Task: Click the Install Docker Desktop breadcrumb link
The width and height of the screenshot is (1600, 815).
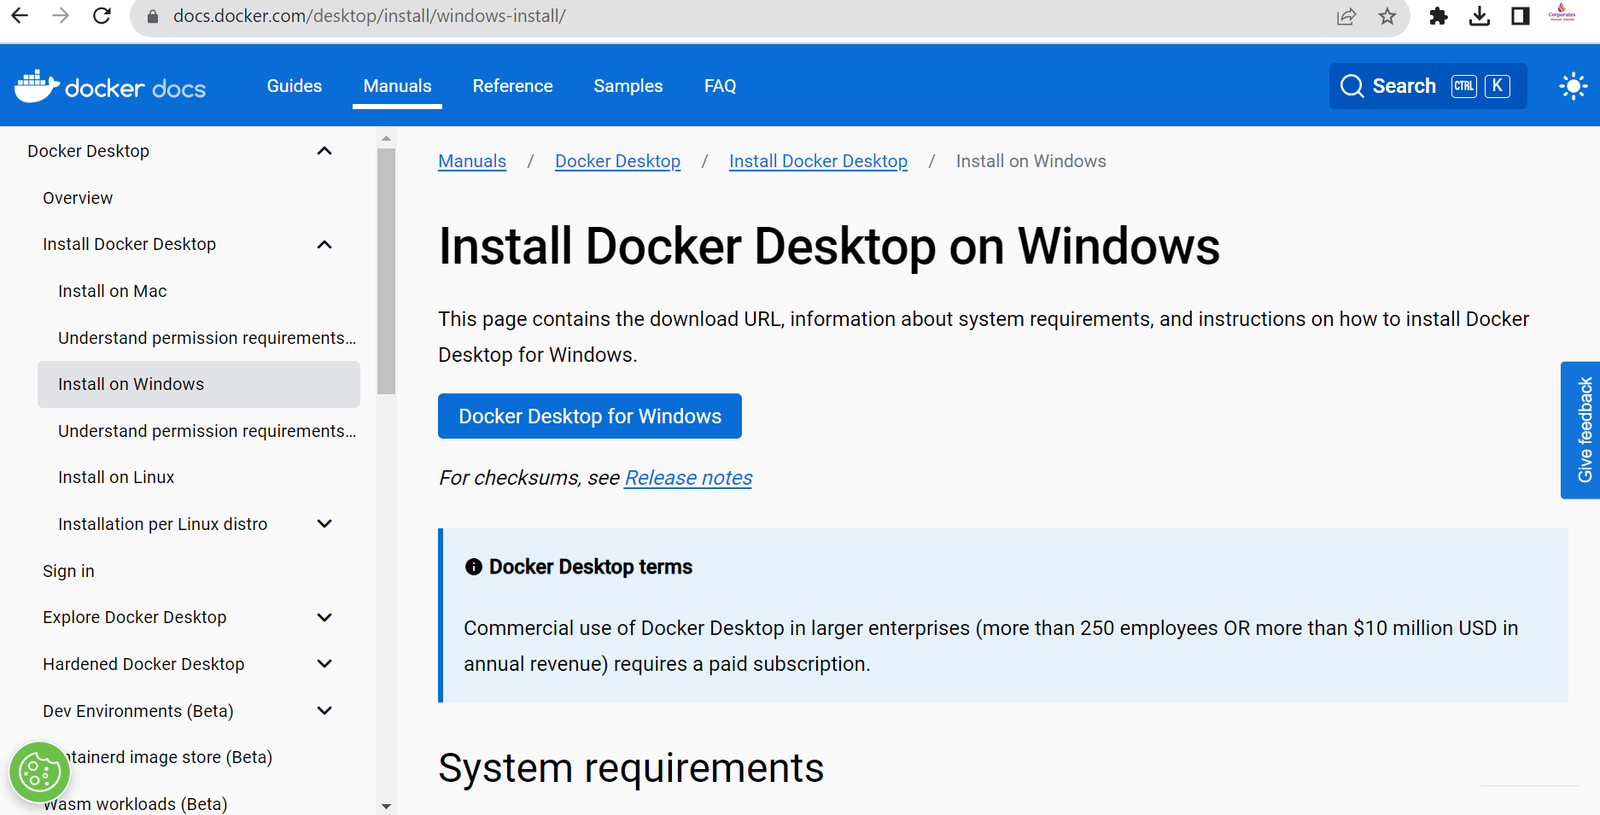Action: coord(818,161)
